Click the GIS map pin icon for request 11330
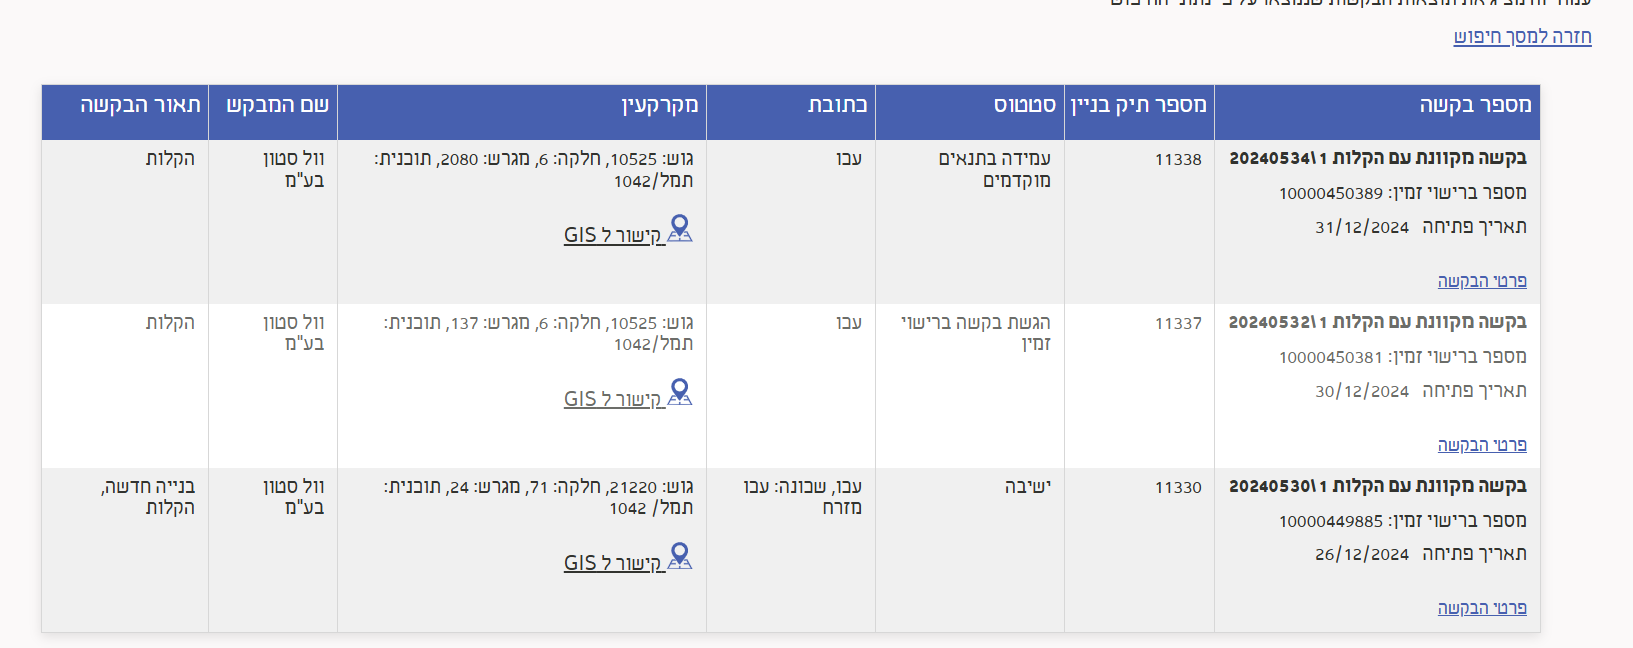 coord(679,557)
